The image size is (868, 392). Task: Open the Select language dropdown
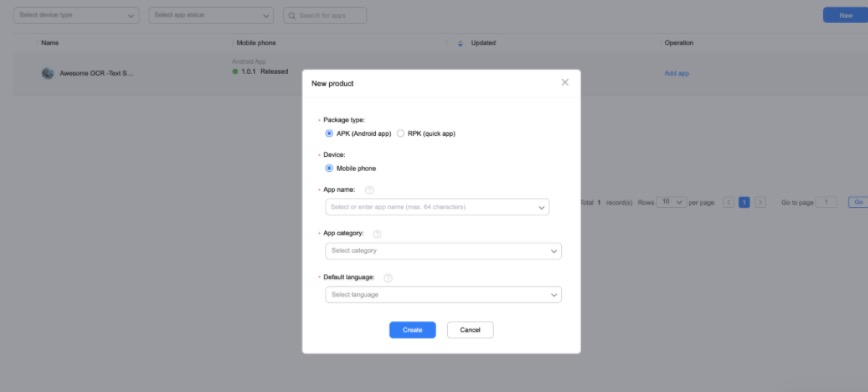tap(443, 295)
